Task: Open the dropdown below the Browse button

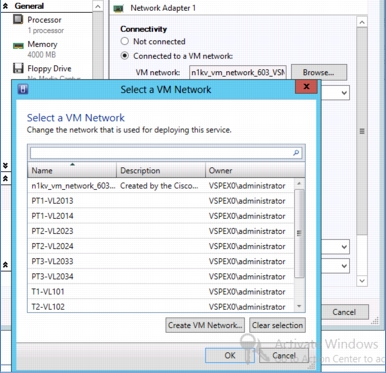Action: pyautogui.click(x=344, y=93)
